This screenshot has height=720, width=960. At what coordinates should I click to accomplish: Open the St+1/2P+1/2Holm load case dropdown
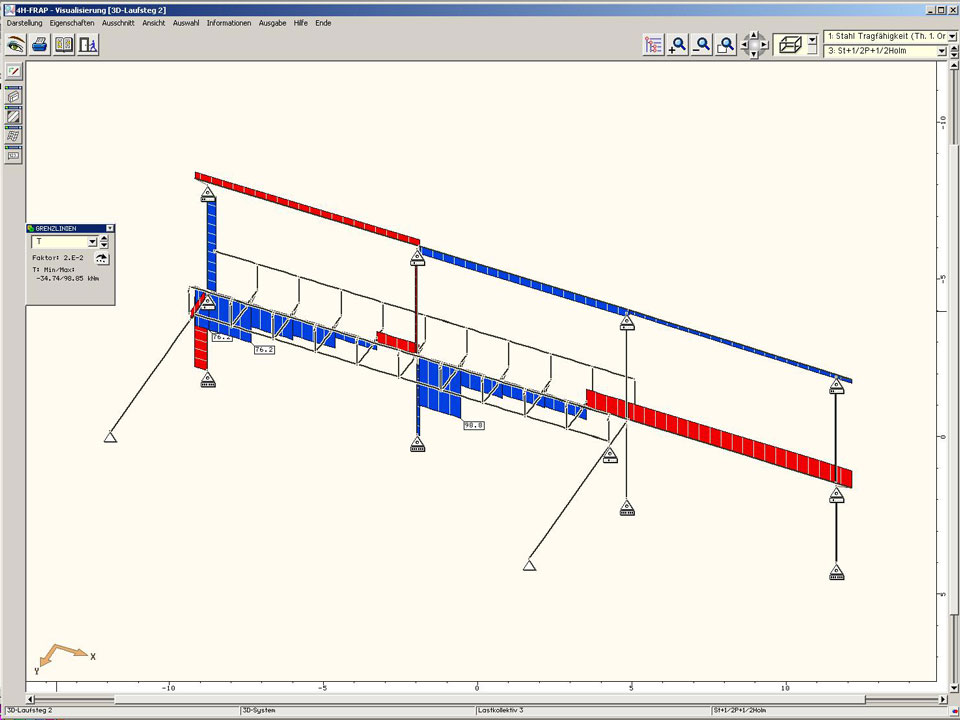coord(942,51)
